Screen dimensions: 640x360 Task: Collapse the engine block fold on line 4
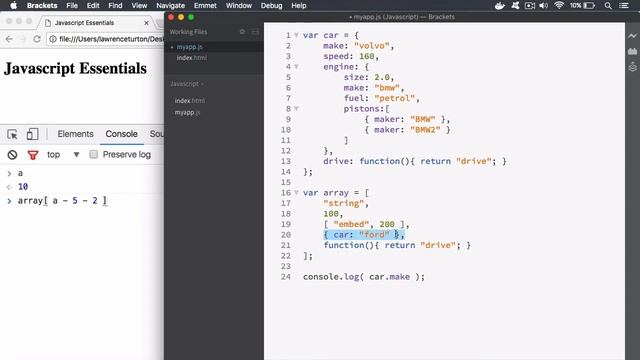pyautogui.click(x=296, y=67)
